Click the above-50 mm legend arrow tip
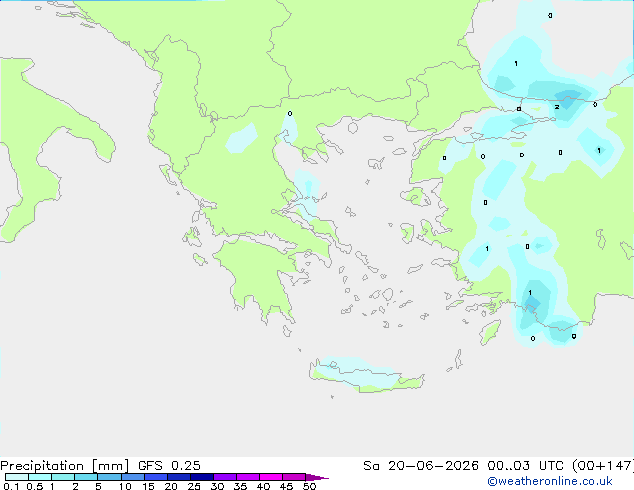Image resolution: width=634 pixels, height=490 pixels. (317, 477)
